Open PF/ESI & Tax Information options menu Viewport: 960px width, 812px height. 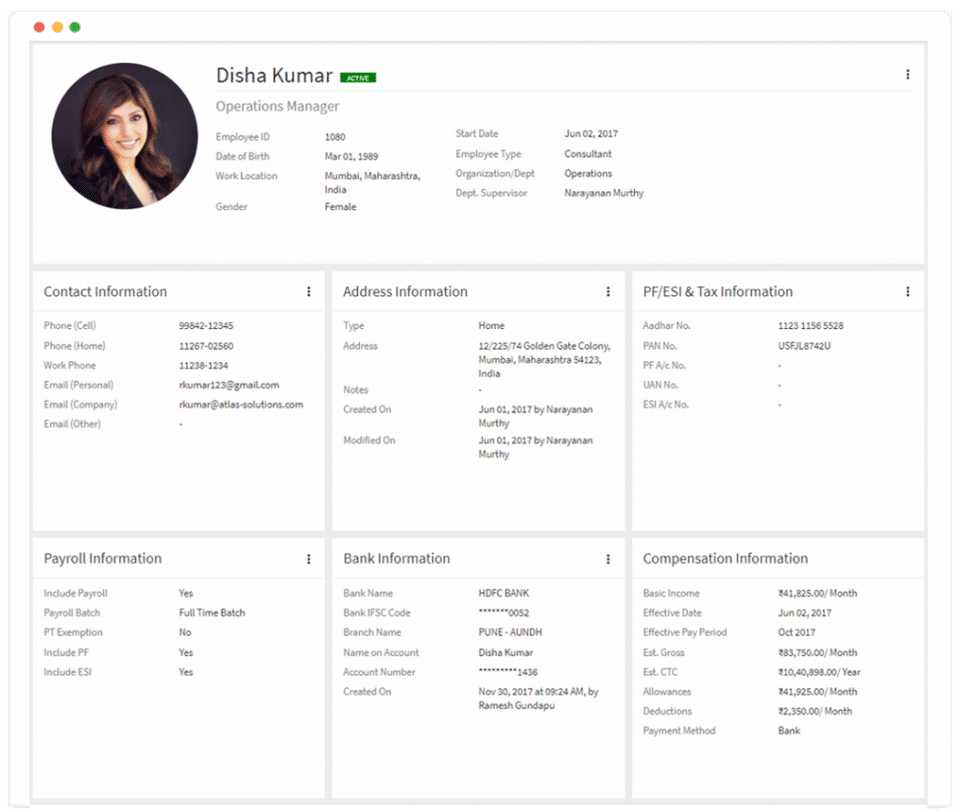907,292
